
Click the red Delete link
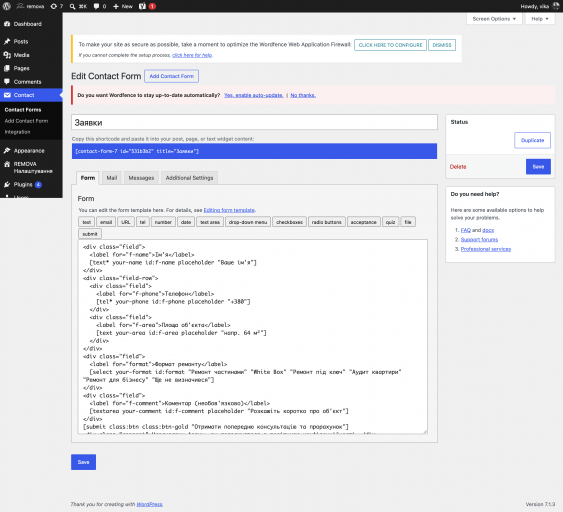[458, 167]
